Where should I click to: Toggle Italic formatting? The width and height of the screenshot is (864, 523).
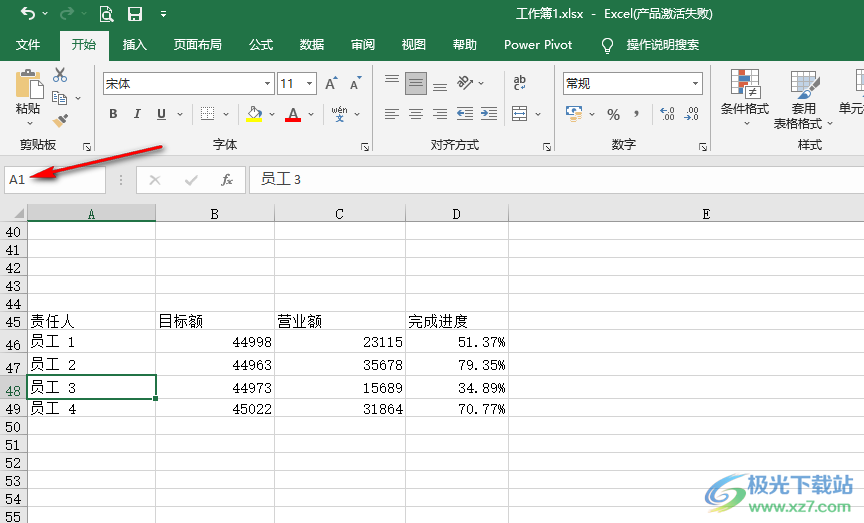[137, 114]
